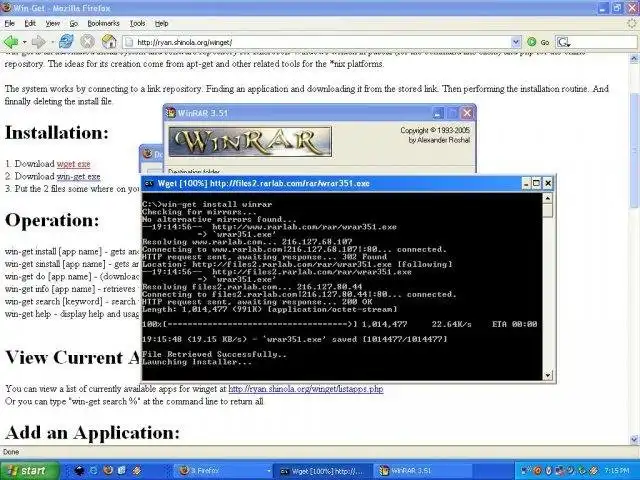Click the address bar URL field
Screen dimensions: 640x480
(x=317, y=42)
